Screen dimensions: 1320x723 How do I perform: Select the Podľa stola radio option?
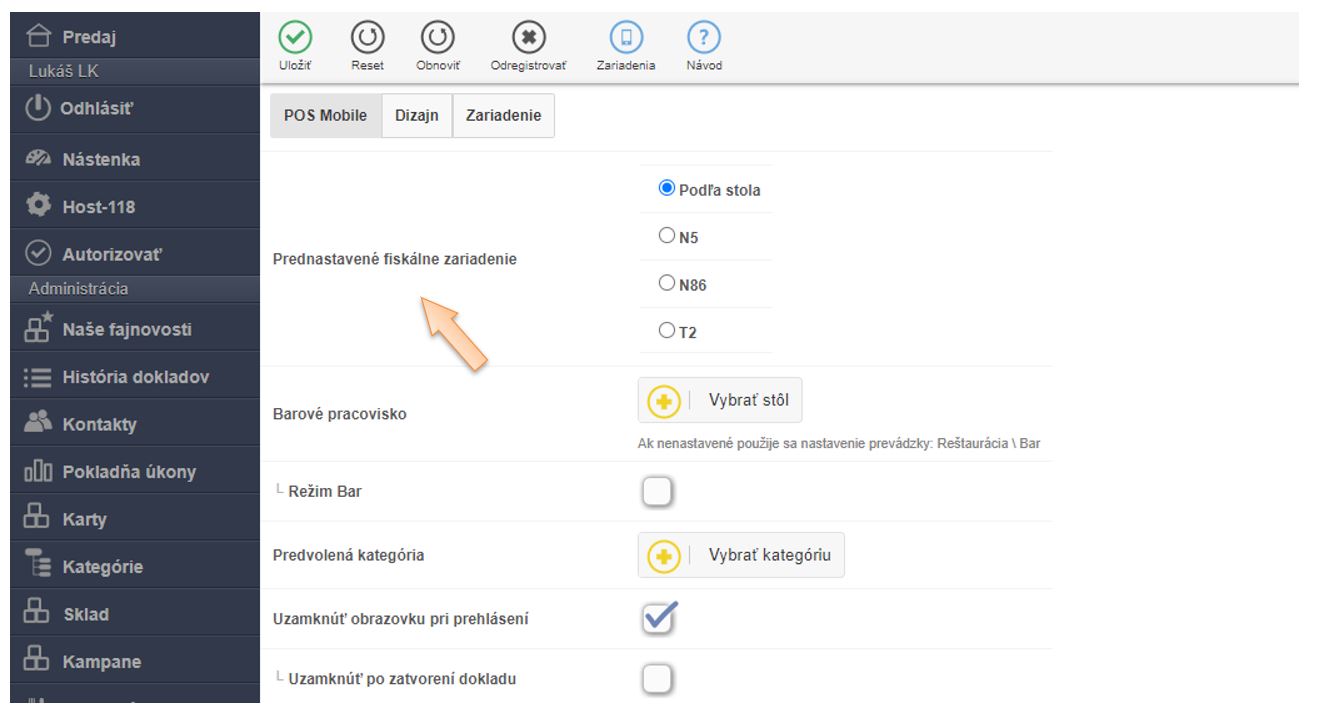pyautogui.click(x=667, y=189)
